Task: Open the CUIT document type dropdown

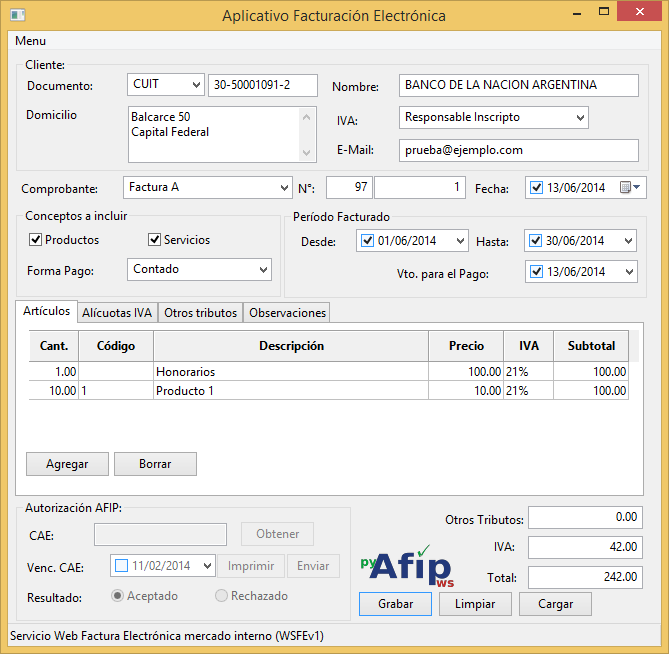Action: click(x=165, y=85)
